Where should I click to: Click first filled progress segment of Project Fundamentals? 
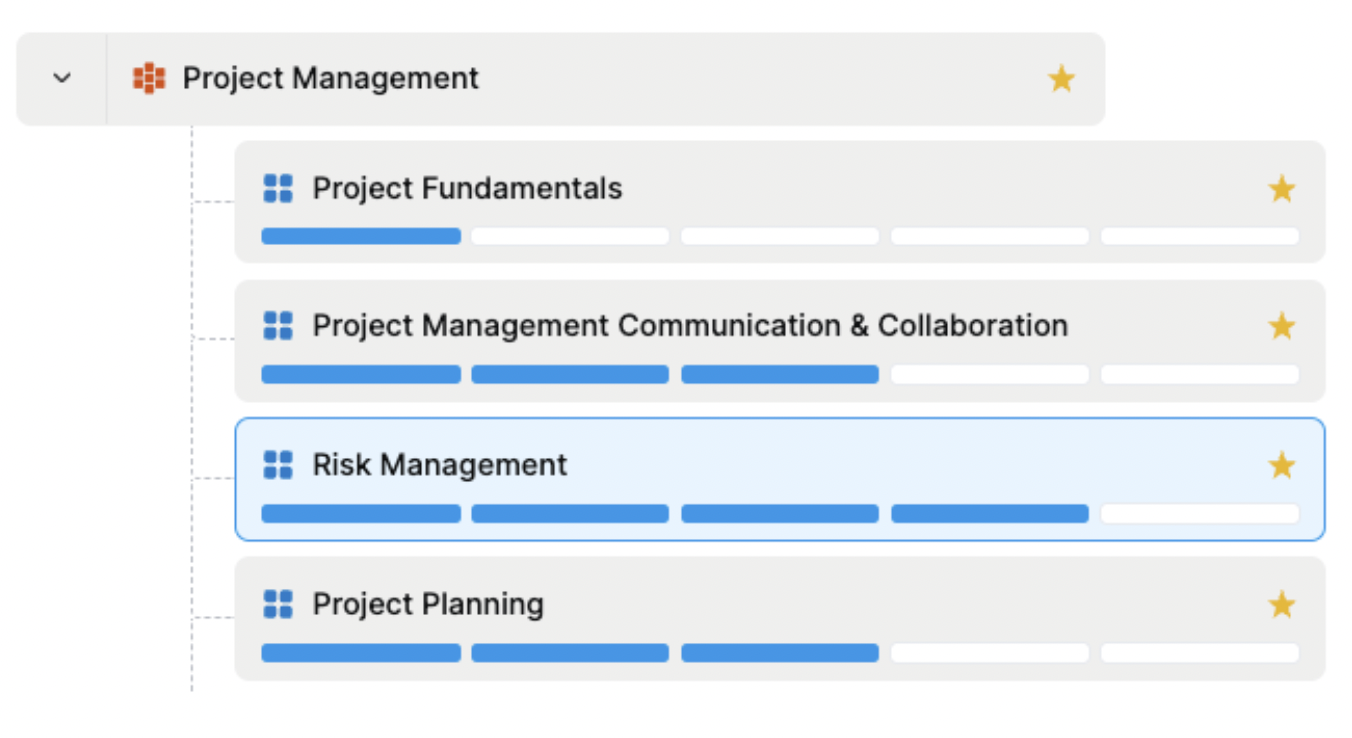tap(361, 236)
